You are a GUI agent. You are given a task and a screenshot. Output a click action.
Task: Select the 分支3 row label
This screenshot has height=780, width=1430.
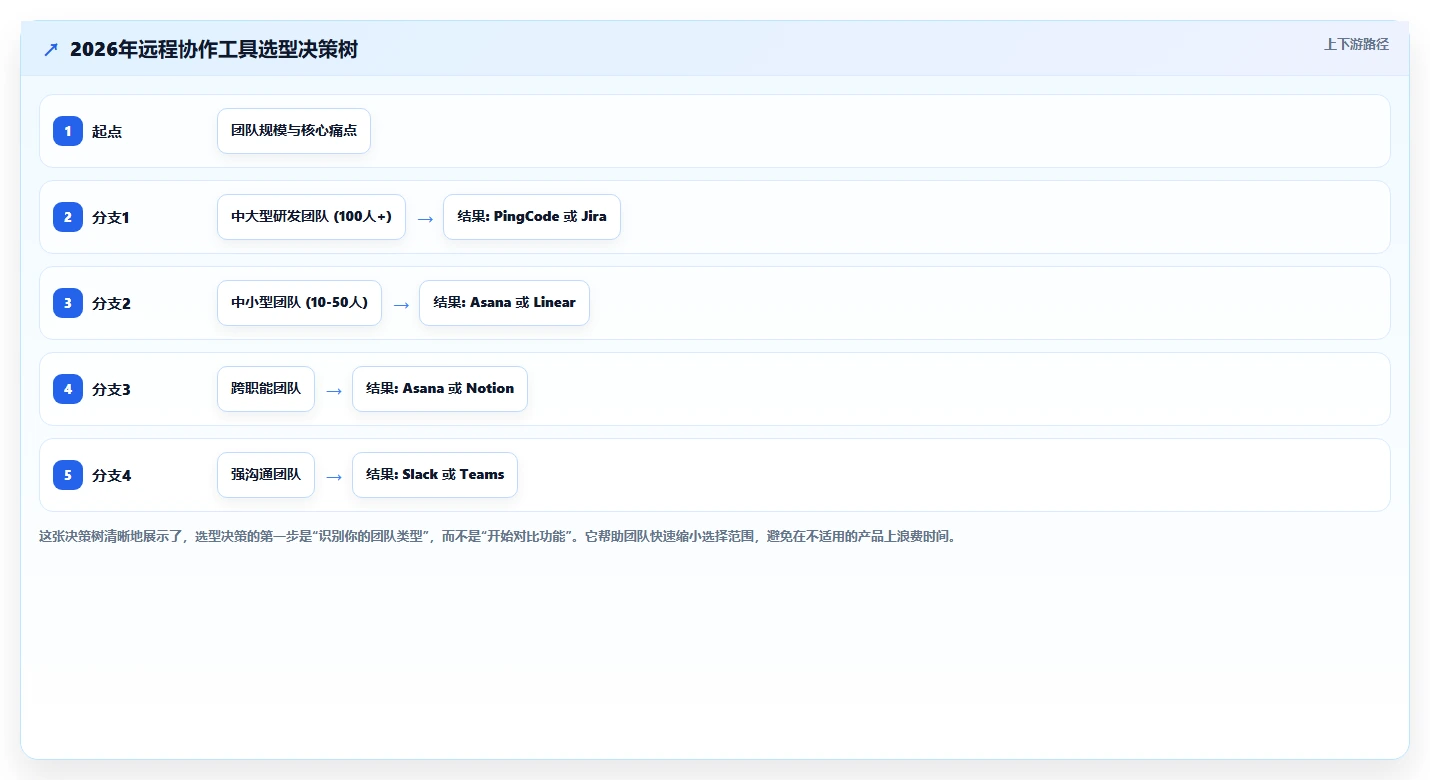tap(111, 389)
